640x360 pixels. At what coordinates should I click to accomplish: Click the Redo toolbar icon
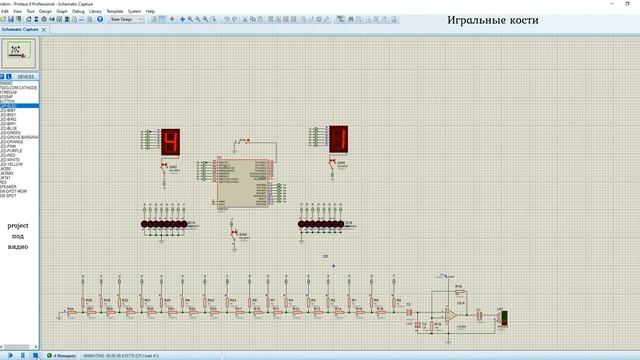(x=235, y=19)
